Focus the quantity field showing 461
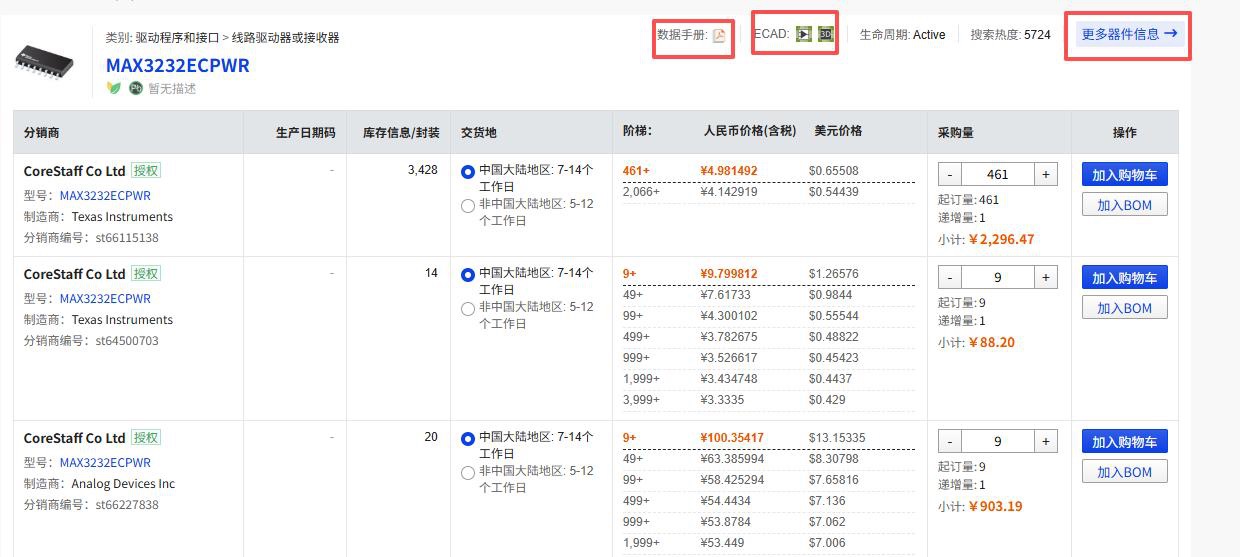This screenshot has height=557, width=1240. [x=998, y=174]
